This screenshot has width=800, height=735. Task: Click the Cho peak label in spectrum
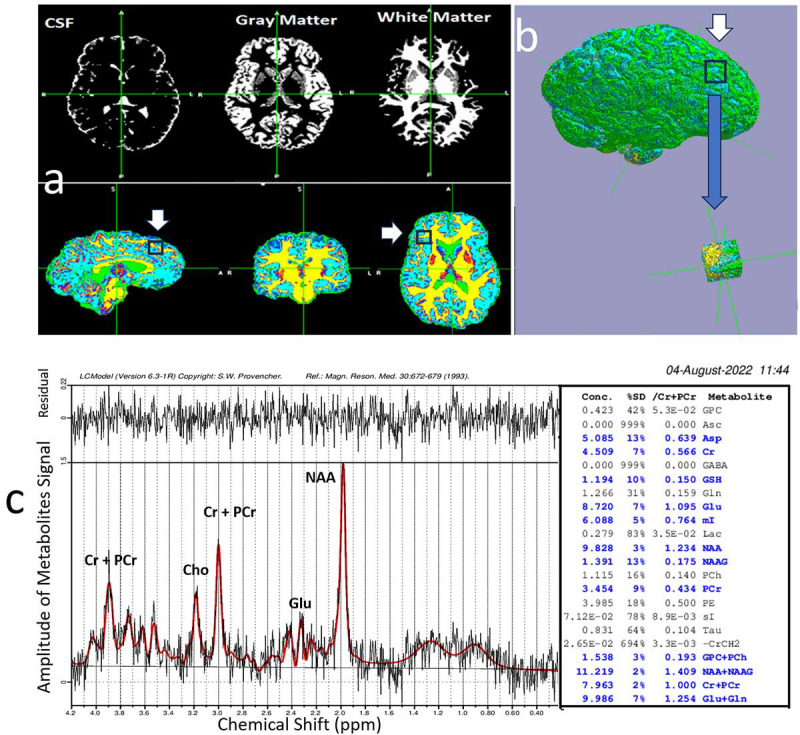coord(195,569)
